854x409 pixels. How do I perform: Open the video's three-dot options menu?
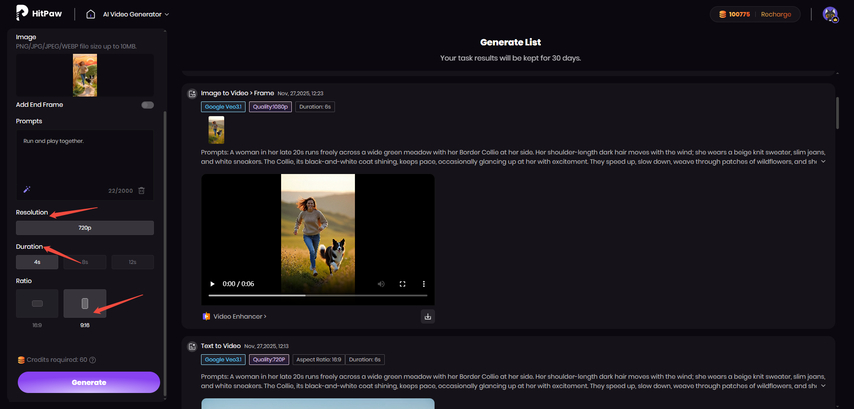pos(424,284)
